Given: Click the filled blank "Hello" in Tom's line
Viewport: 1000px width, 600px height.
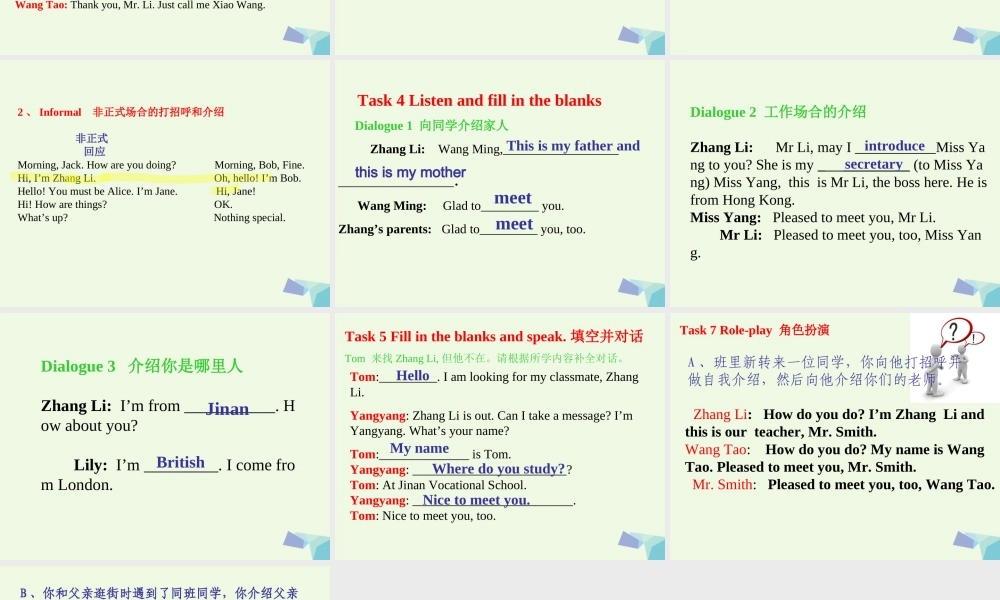Looking at the screenshot, I should (x=413, y=376).
